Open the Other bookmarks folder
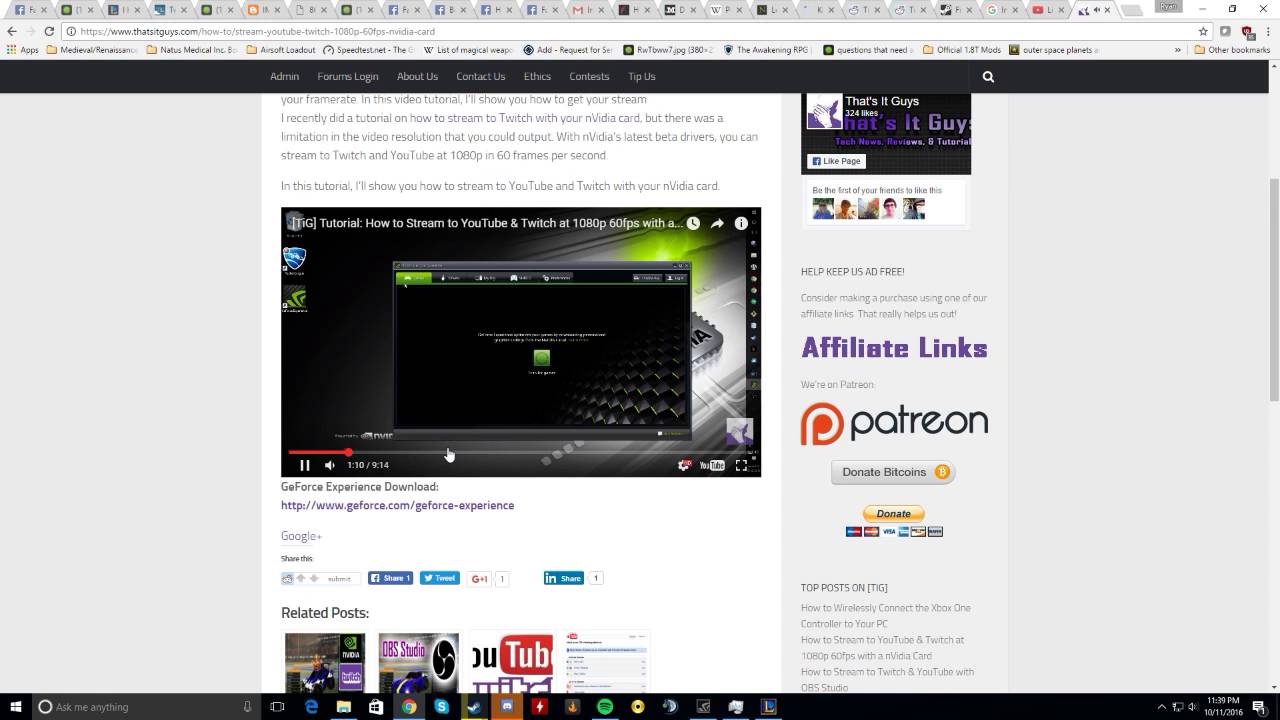 1232,49
